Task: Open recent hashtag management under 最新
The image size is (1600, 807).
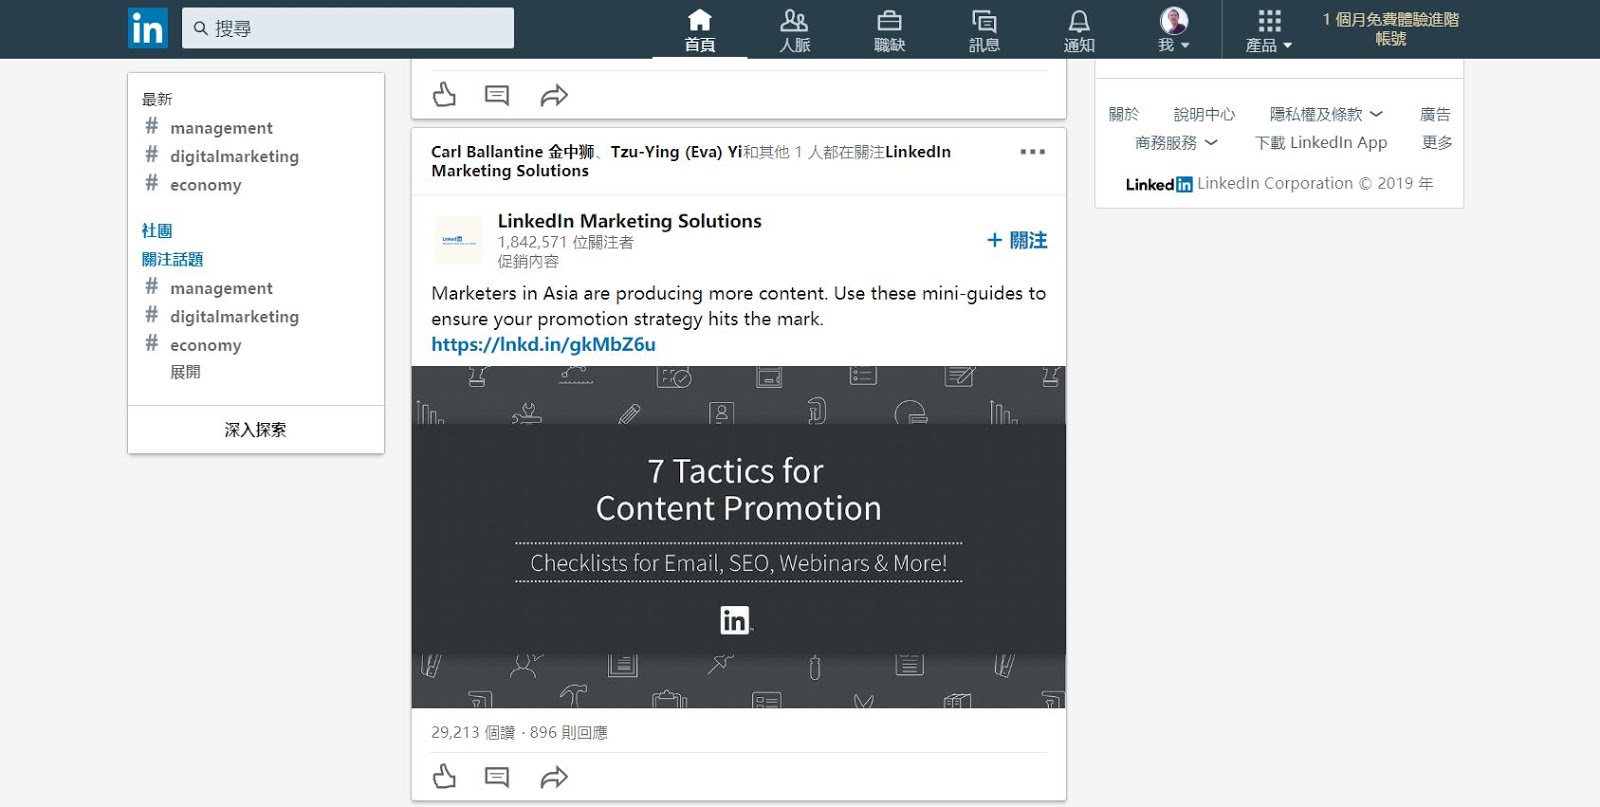Action: point(221,128)
